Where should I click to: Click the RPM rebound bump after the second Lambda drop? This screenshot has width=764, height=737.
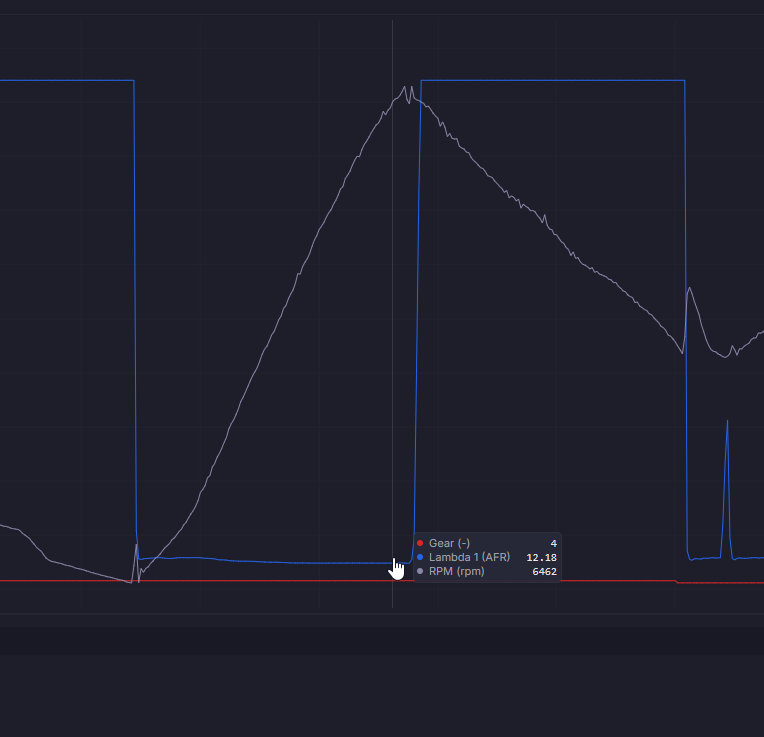(690, 291)
